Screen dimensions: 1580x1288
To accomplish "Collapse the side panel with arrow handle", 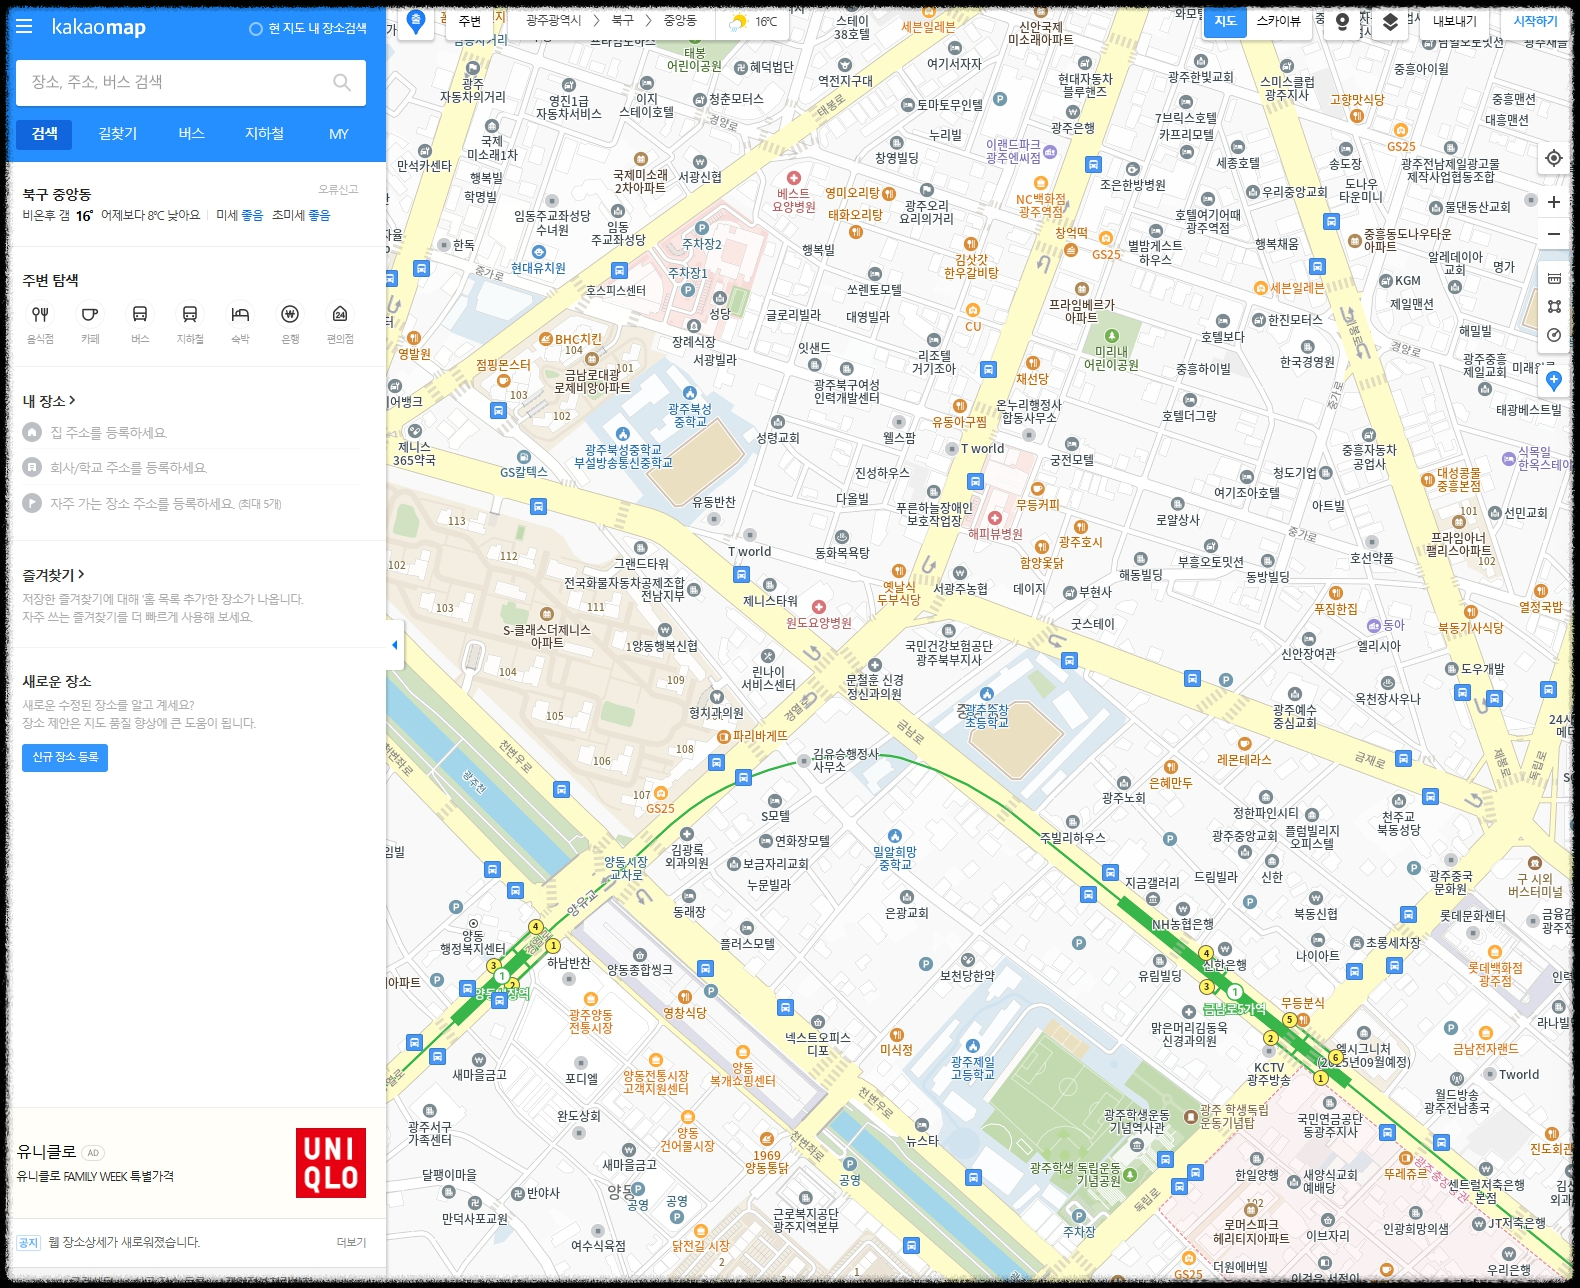I will click(x=394, y=645).
